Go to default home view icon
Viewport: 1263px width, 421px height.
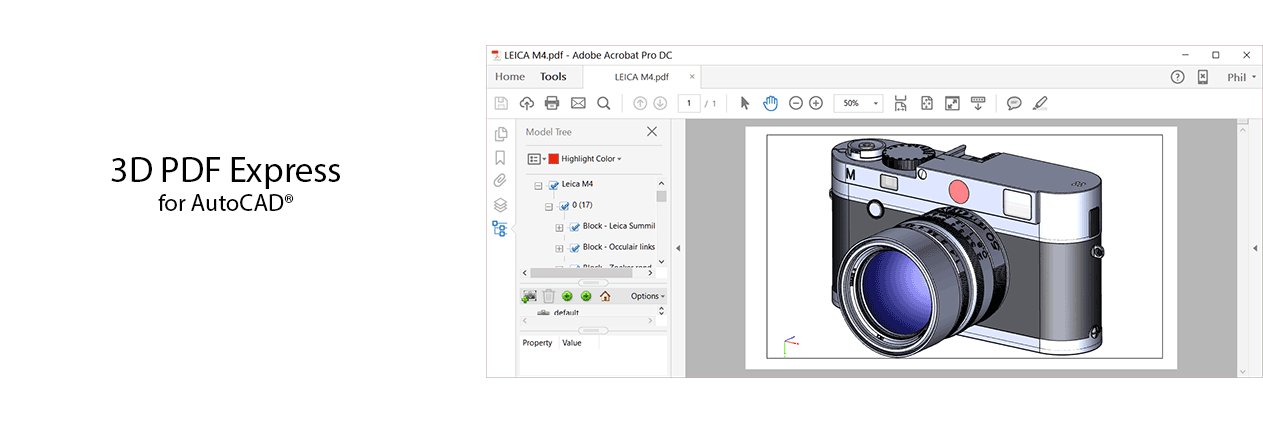click(605, 296)
